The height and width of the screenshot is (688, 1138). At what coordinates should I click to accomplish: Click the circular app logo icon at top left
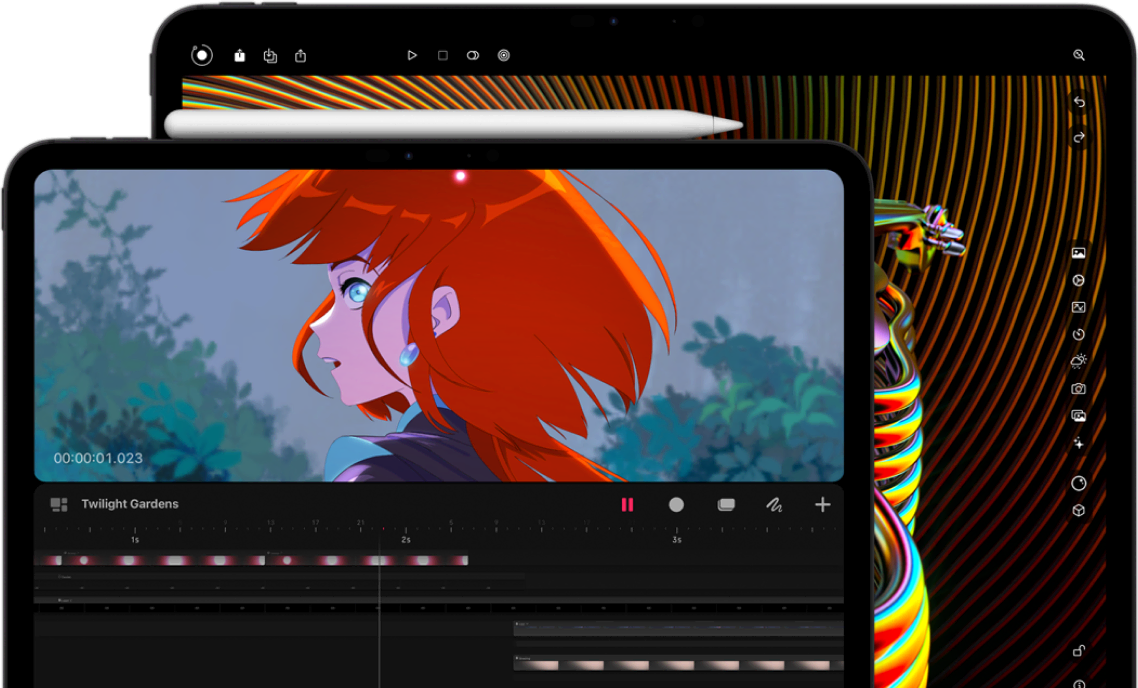(202, 56)
